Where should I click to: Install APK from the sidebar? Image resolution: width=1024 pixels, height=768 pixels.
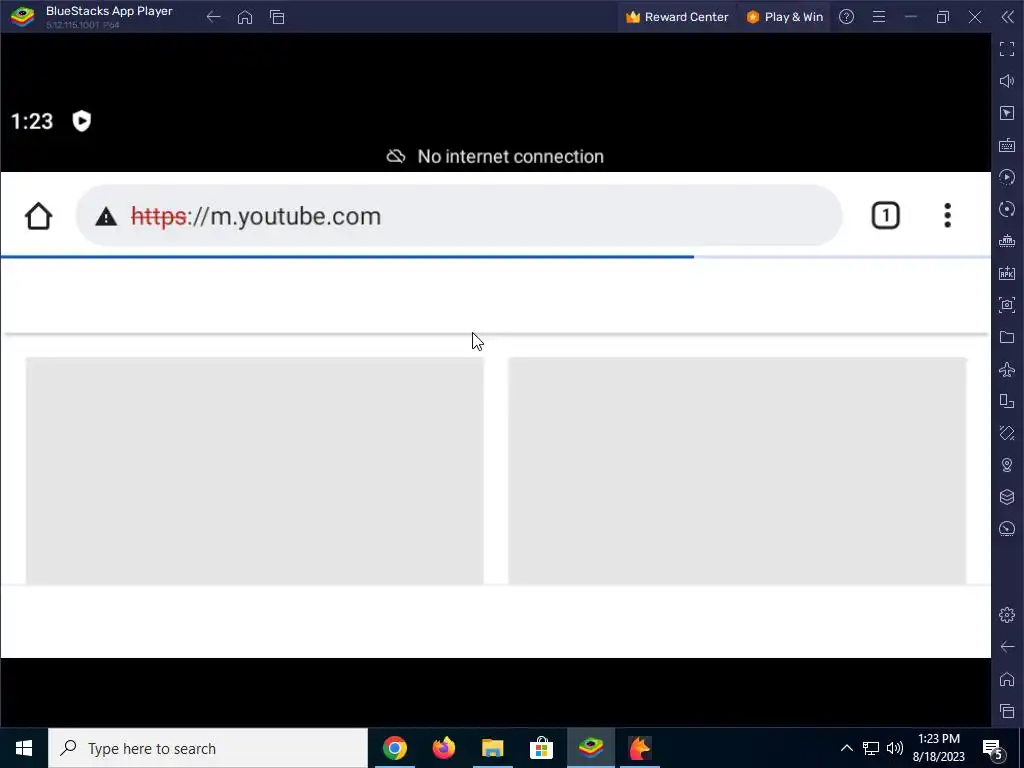tap(1007, 273)
